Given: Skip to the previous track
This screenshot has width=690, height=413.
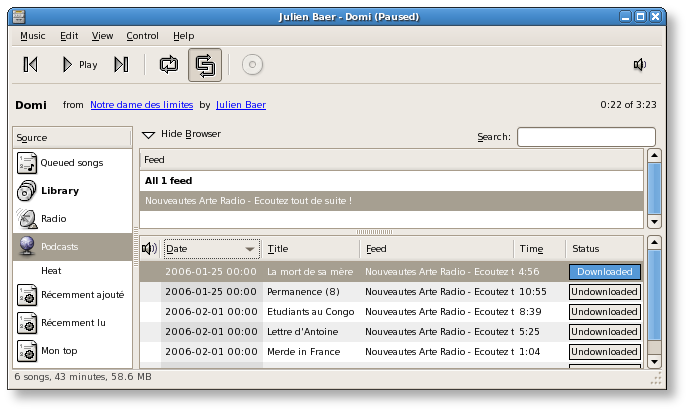Looking at the screenshot, I should [31, 65].
